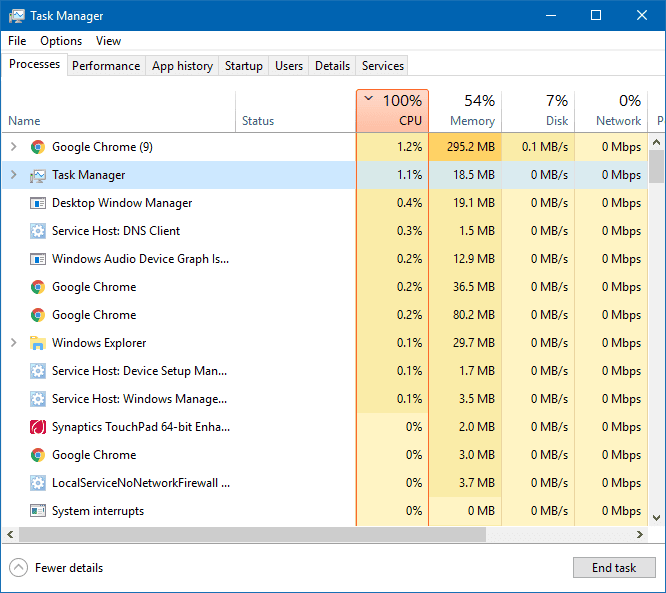The image size is (666, 593).
Task: Open the Options menu
Action: click(61, 41)
